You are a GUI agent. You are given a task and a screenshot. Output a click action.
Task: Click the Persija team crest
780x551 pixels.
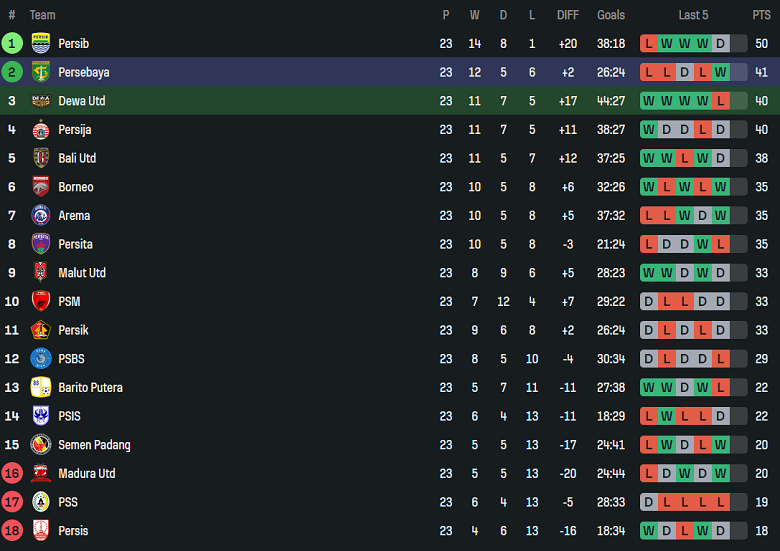click(x=41, y=129)
